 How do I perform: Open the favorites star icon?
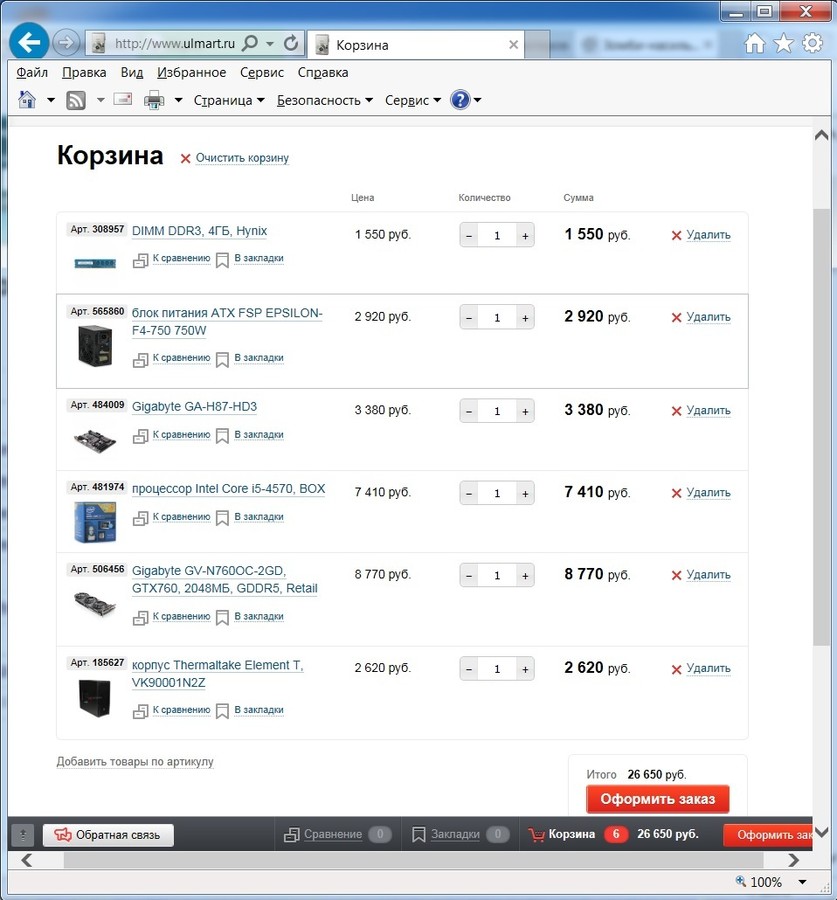[x=783, y=43]
